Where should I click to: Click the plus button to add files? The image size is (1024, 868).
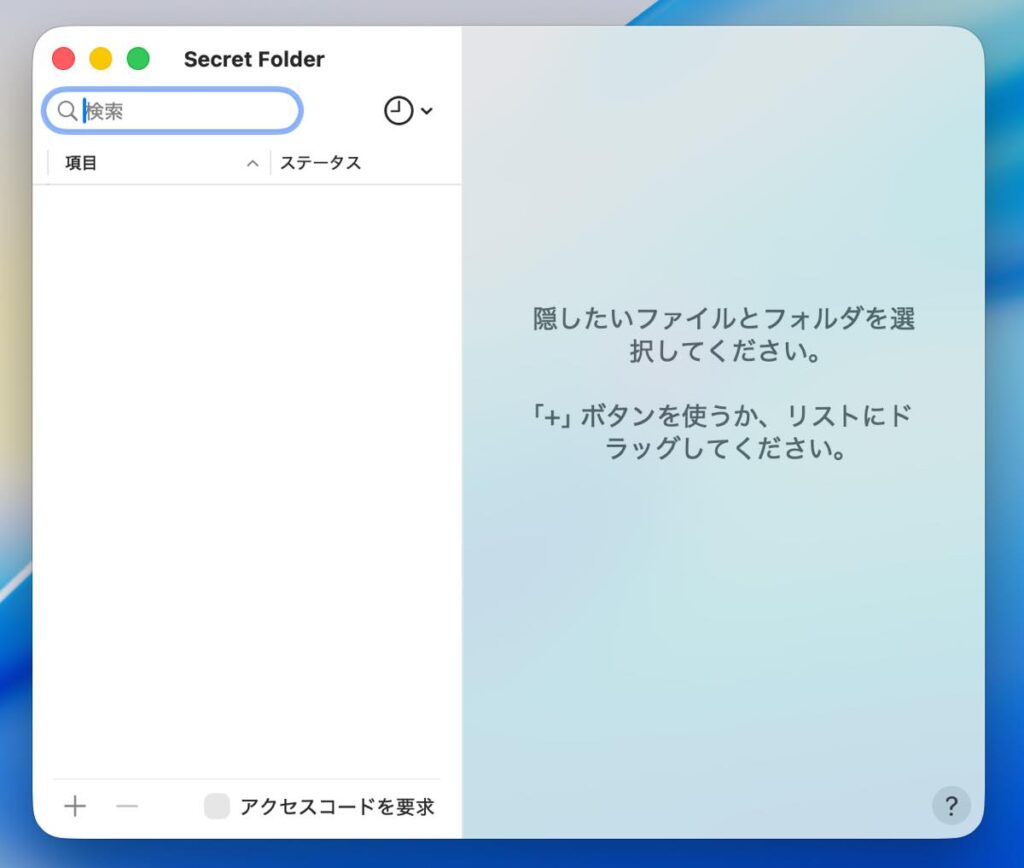(x=75, y=806)
